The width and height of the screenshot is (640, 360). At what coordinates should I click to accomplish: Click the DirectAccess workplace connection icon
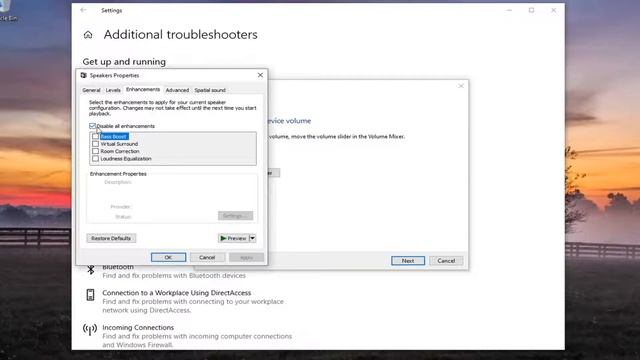(x=90, y=295)
